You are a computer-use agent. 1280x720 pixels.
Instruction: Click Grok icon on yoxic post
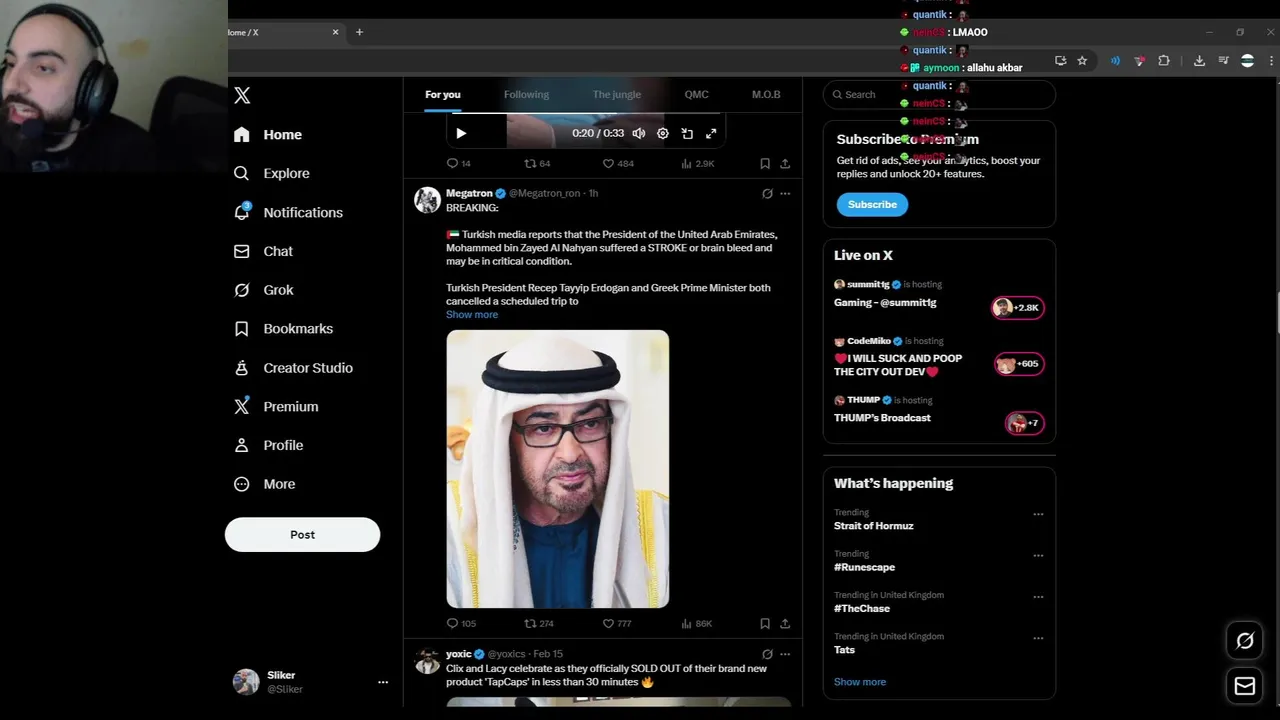pos(767,654)
